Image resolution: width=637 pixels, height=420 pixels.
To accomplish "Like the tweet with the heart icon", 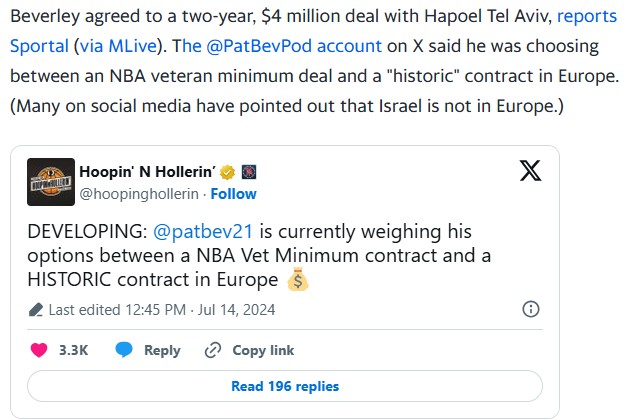I will coord(39,350).
